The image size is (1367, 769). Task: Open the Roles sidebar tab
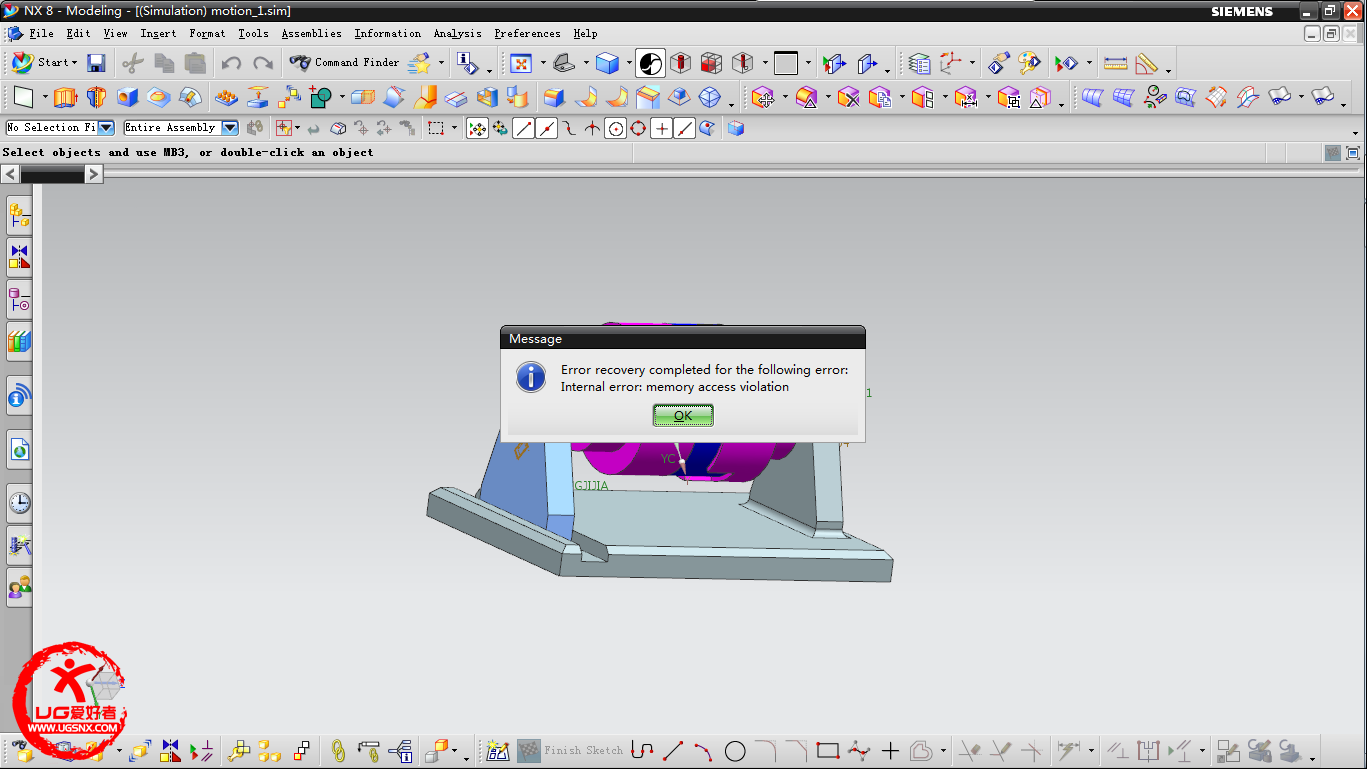click(19, 587)
